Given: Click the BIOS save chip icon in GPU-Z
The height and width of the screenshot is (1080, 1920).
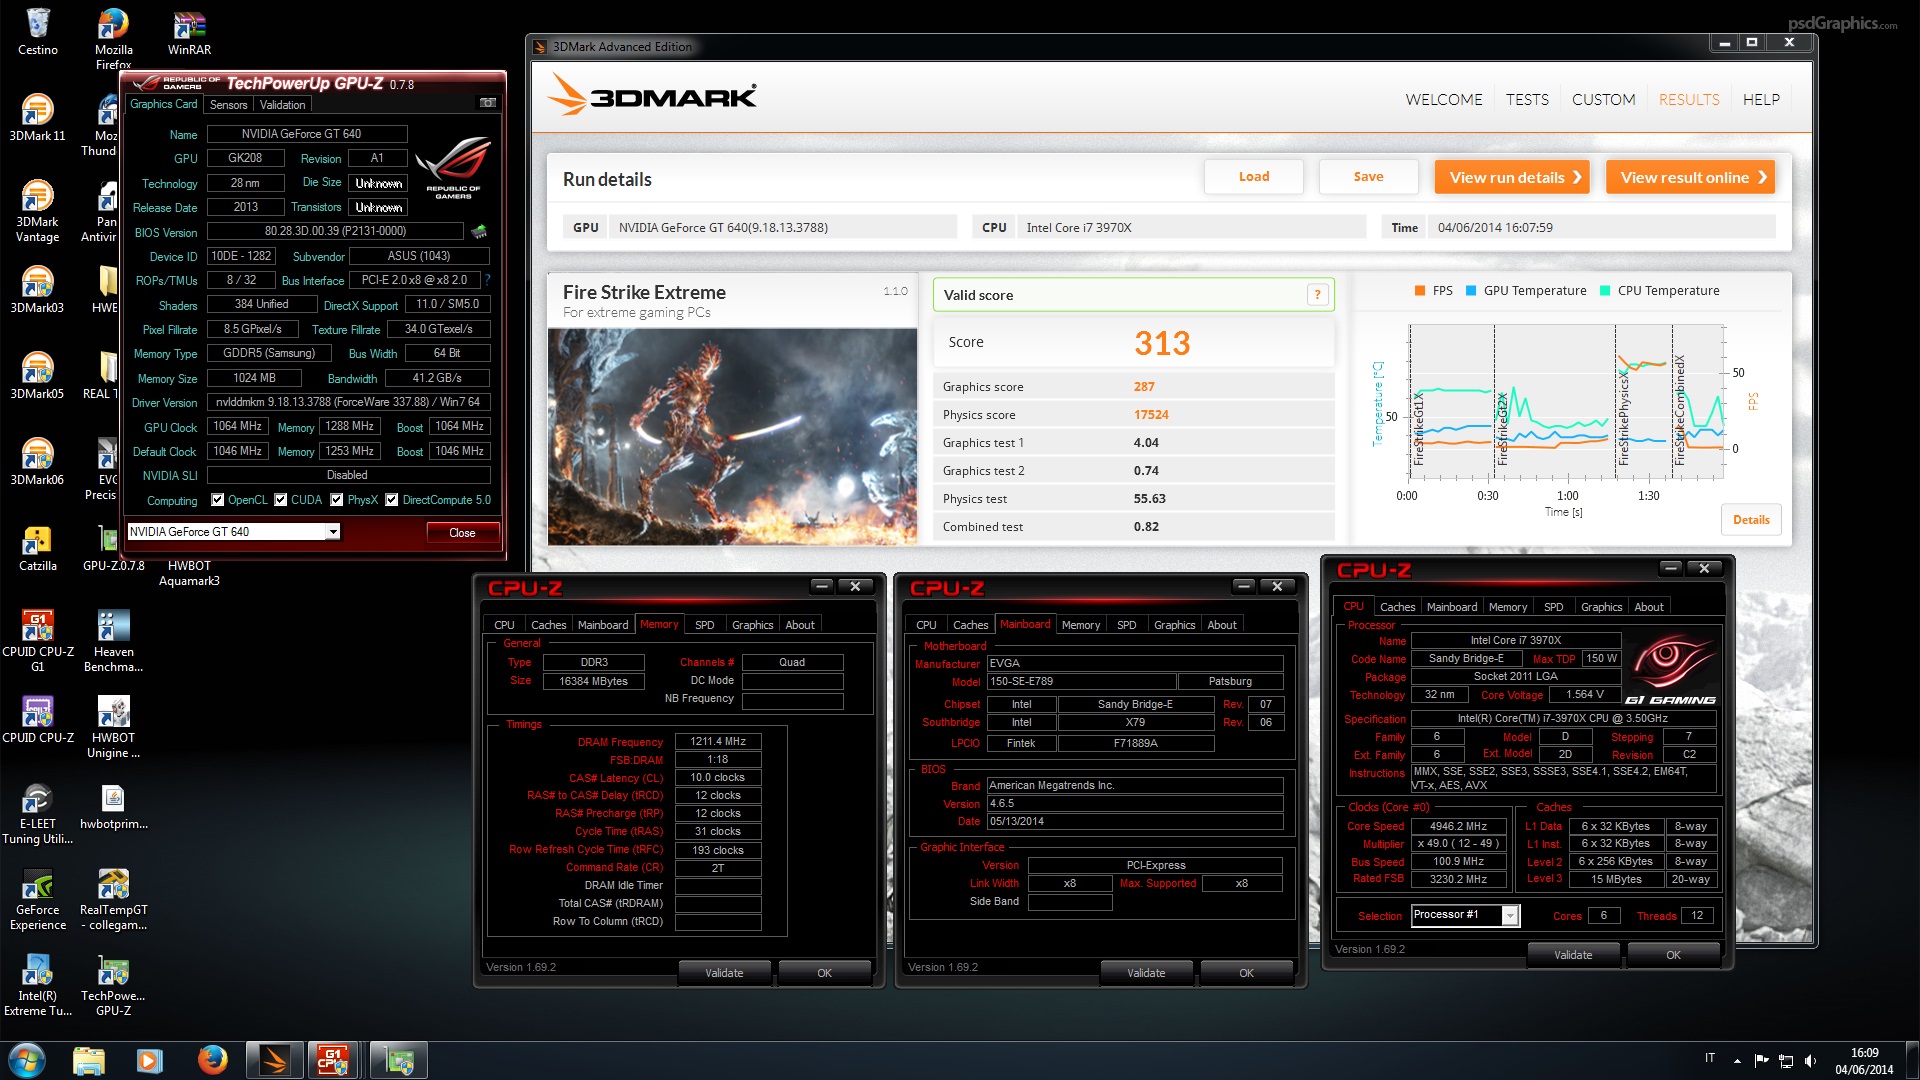Looking at the screenshot, I should point(479,232).
